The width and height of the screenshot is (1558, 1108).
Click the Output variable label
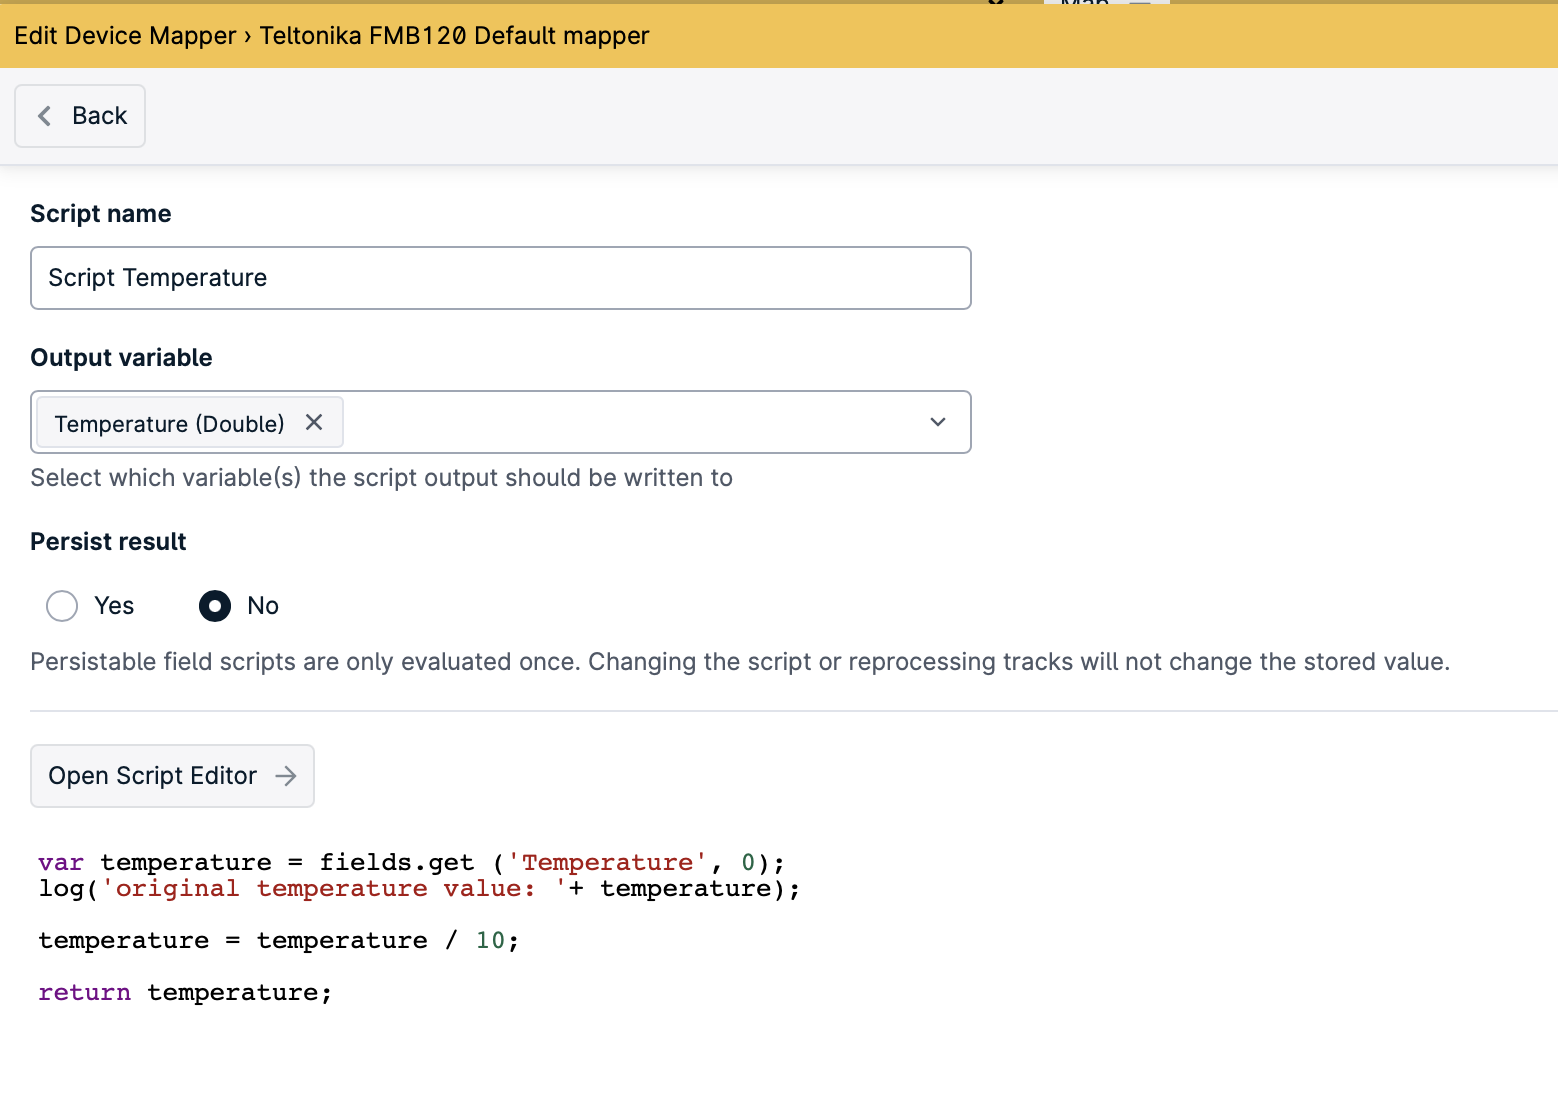tap(121, 358)
